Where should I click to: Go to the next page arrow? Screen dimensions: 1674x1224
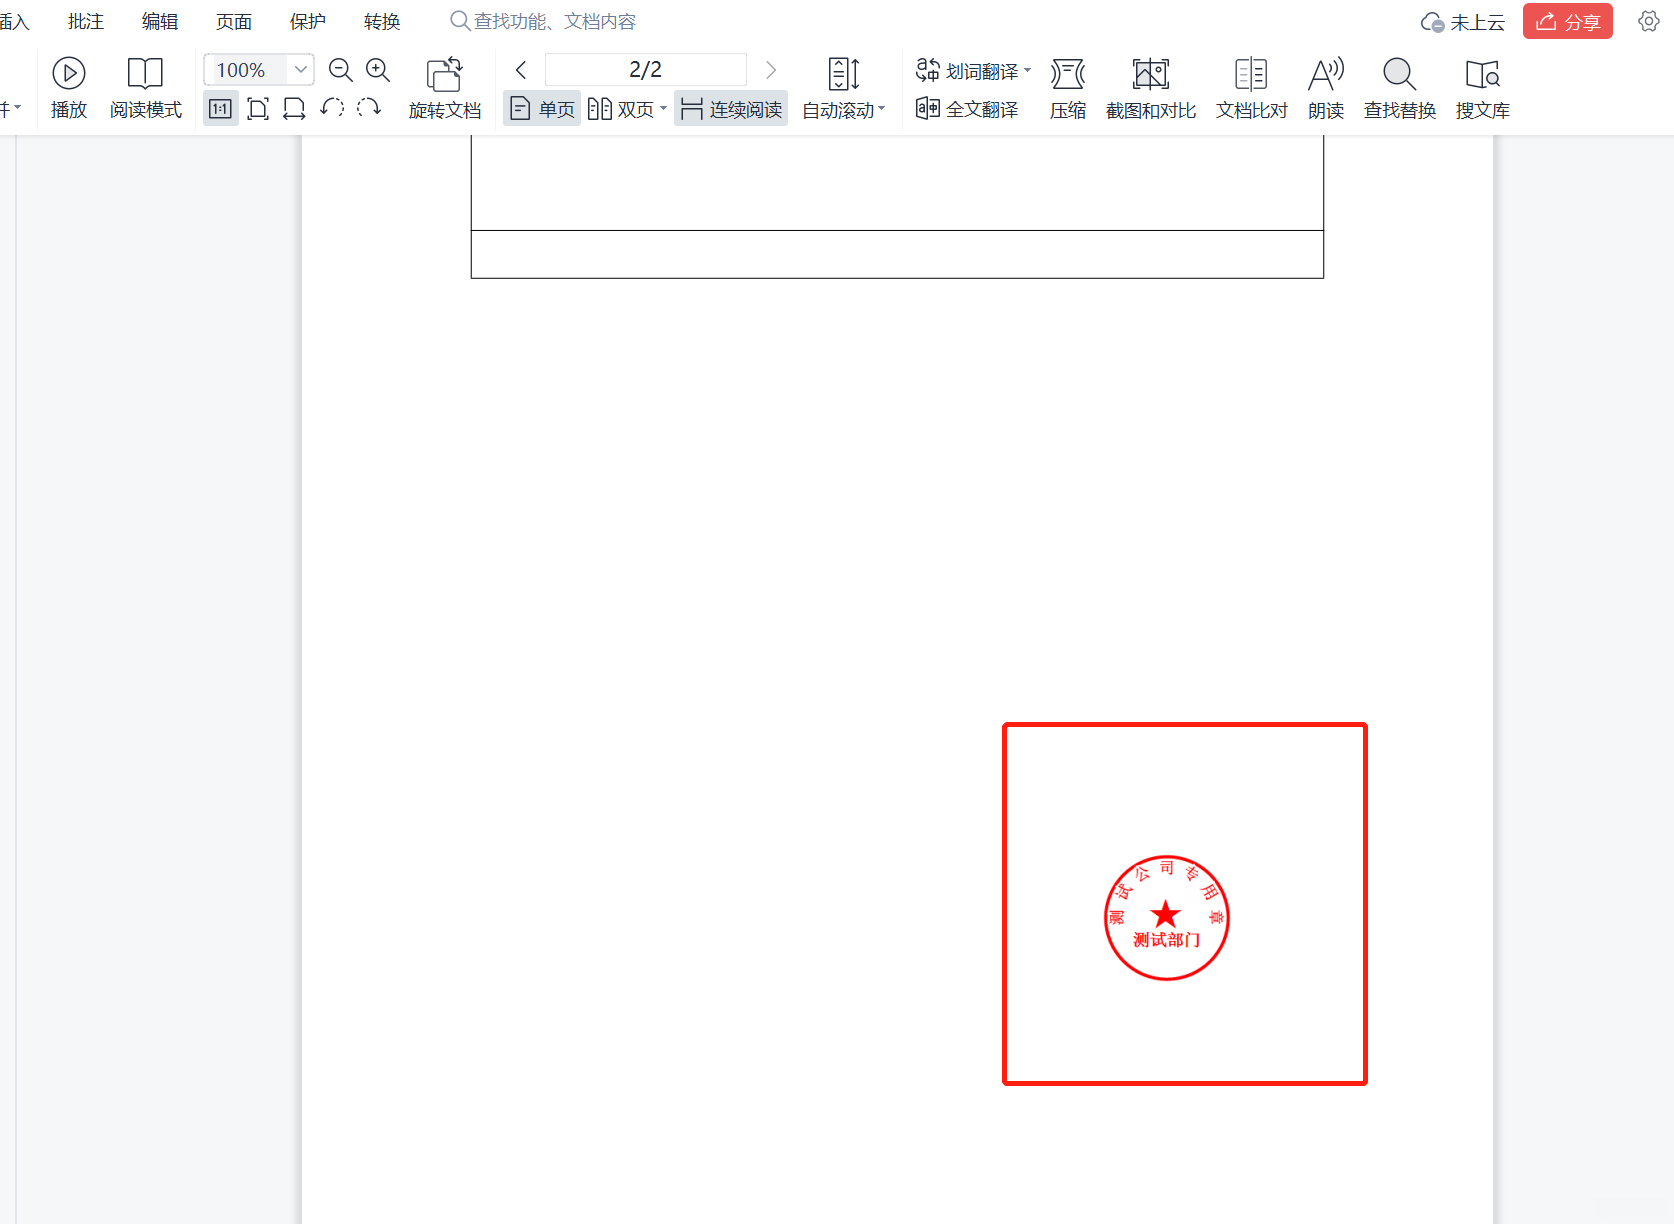click(770, 70)
